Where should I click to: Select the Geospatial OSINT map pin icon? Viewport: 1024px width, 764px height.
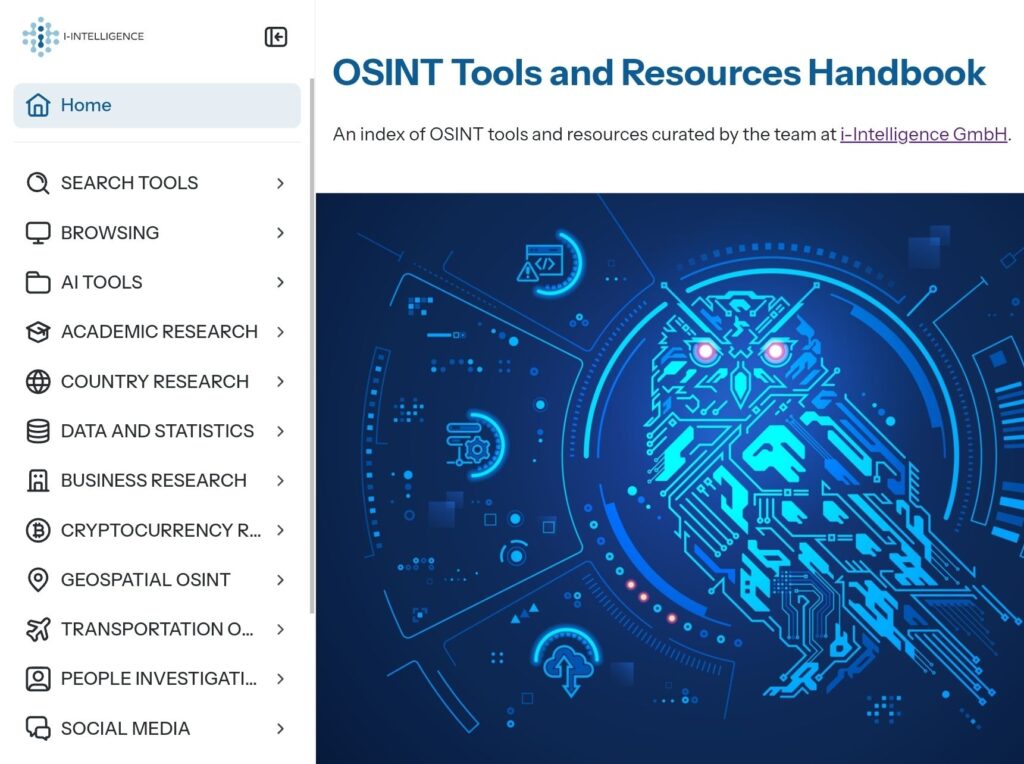click(x=37, y=580)
